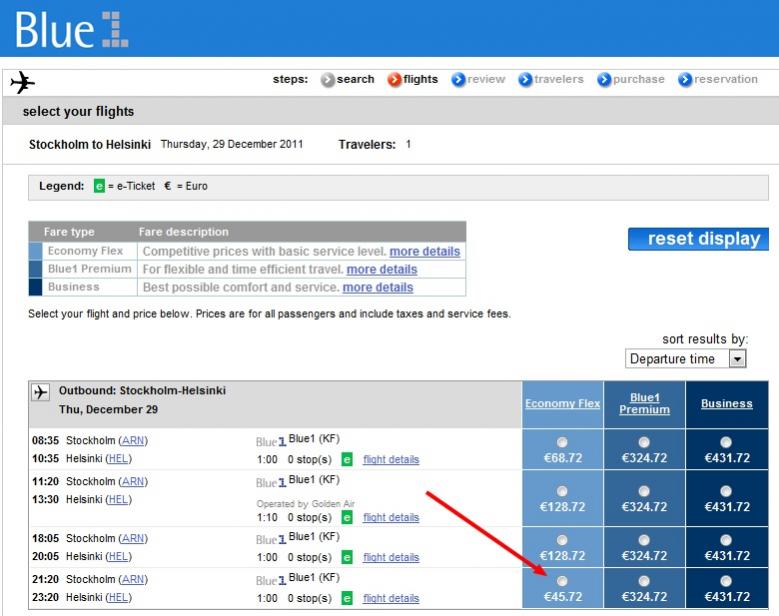This screenshot has height=616, width=779.
Task: Click the Economy Flex color swatch
Action: coord(36,251)
